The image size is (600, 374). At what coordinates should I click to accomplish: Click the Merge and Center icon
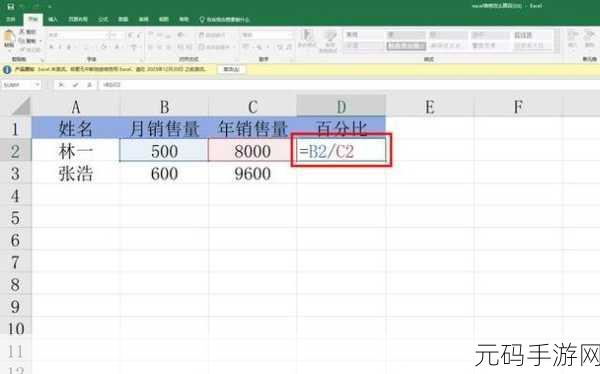click(202, 47)
